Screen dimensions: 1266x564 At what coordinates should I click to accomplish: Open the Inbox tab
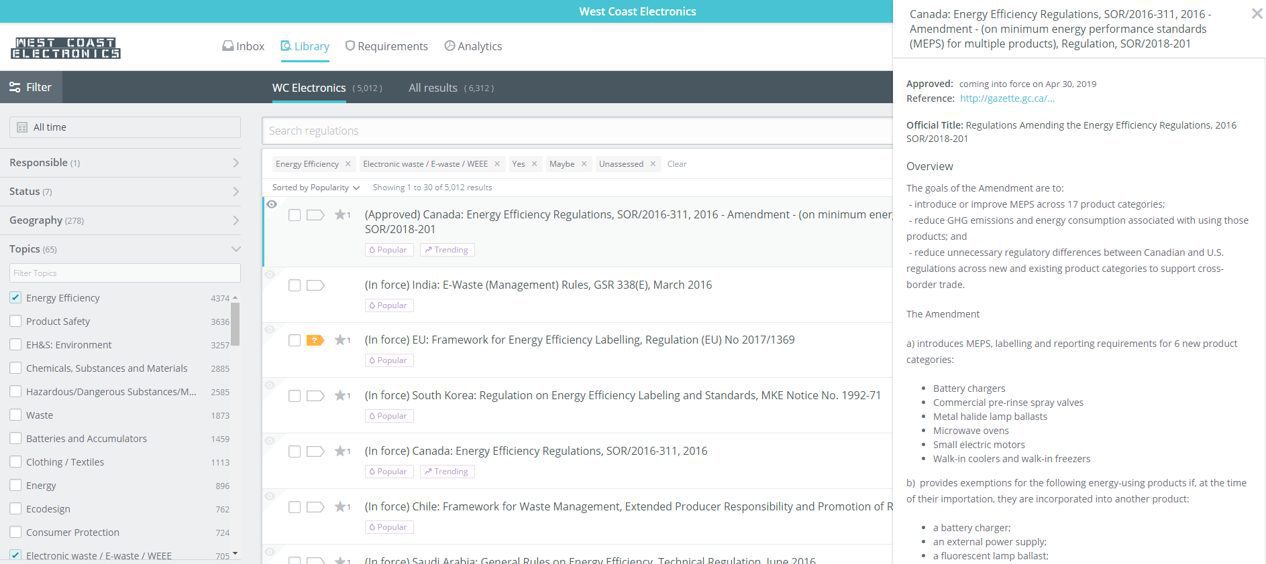pyautogui.click(x=243, y=46)
